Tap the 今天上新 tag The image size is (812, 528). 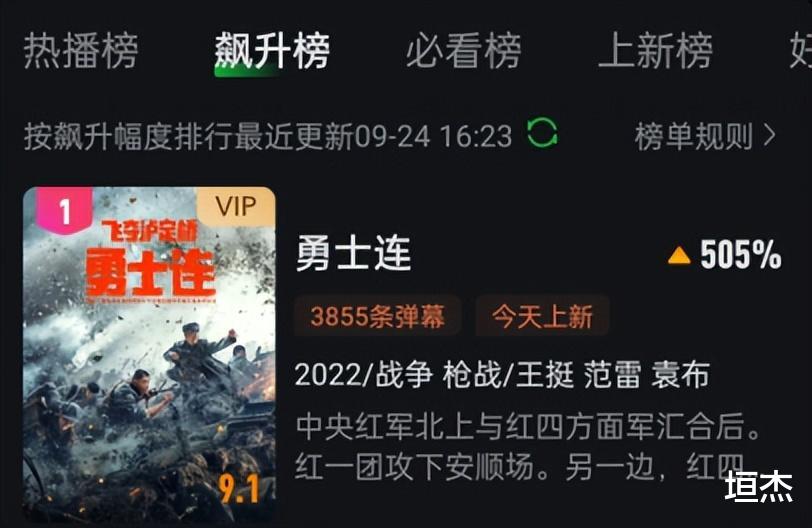click(542, 316)
